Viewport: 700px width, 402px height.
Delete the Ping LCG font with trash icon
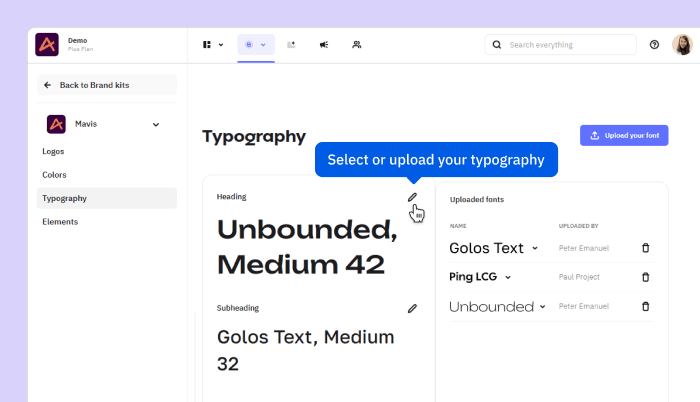click(645, 277)
